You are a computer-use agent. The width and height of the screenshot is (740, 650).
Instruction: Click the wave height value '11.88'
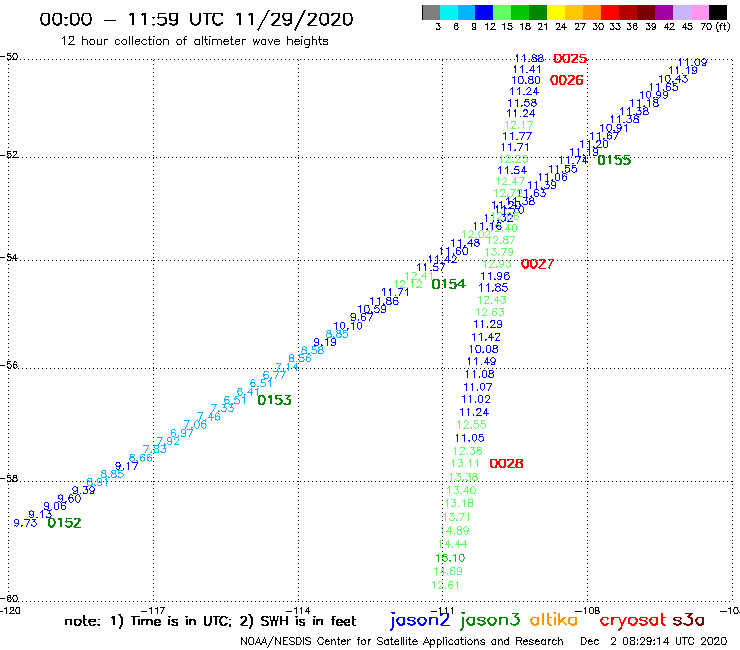[529, 59]
